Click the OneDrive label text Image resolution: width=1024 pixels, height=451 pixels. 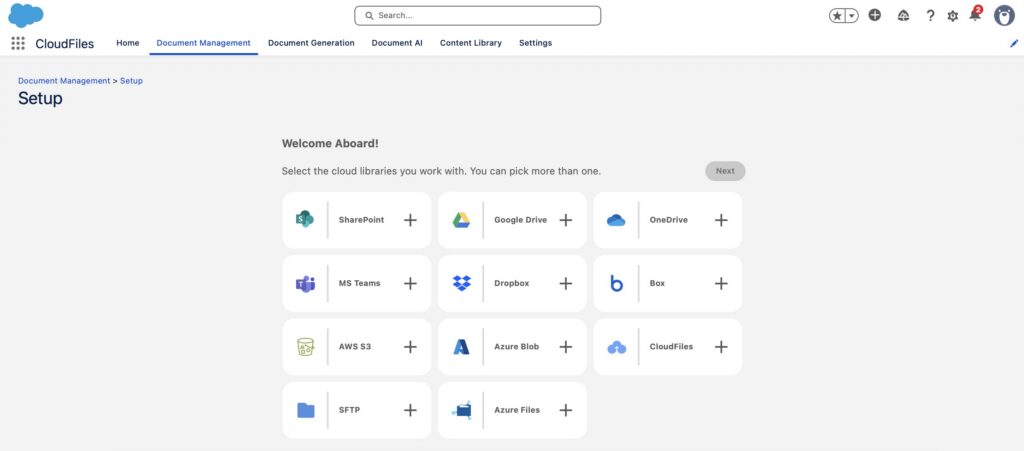(x=668, y=220)
